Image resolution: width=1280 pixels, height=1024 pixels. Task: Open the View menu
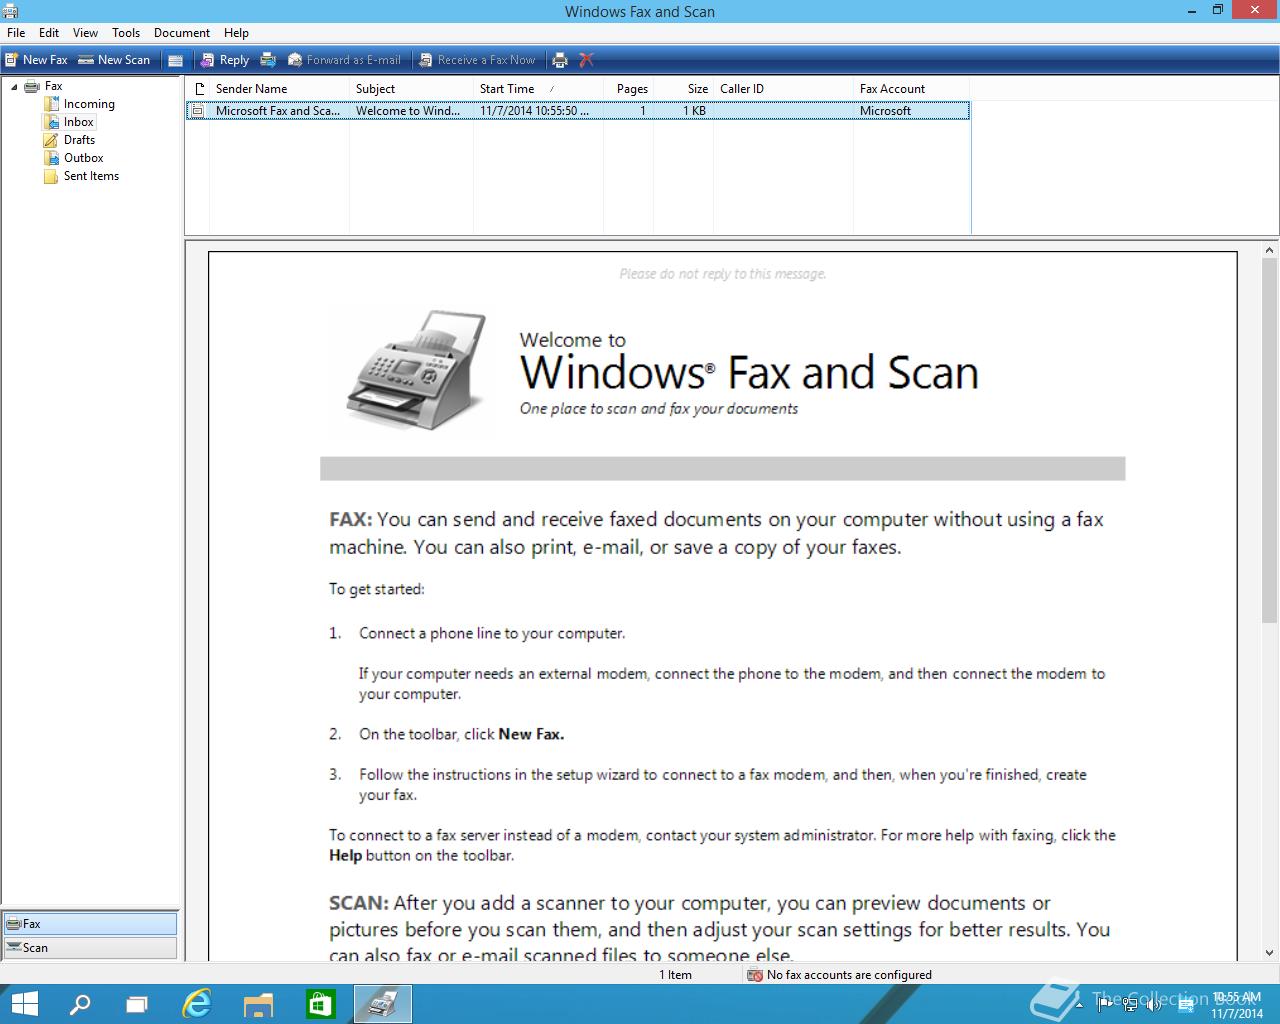pos(85,33)
